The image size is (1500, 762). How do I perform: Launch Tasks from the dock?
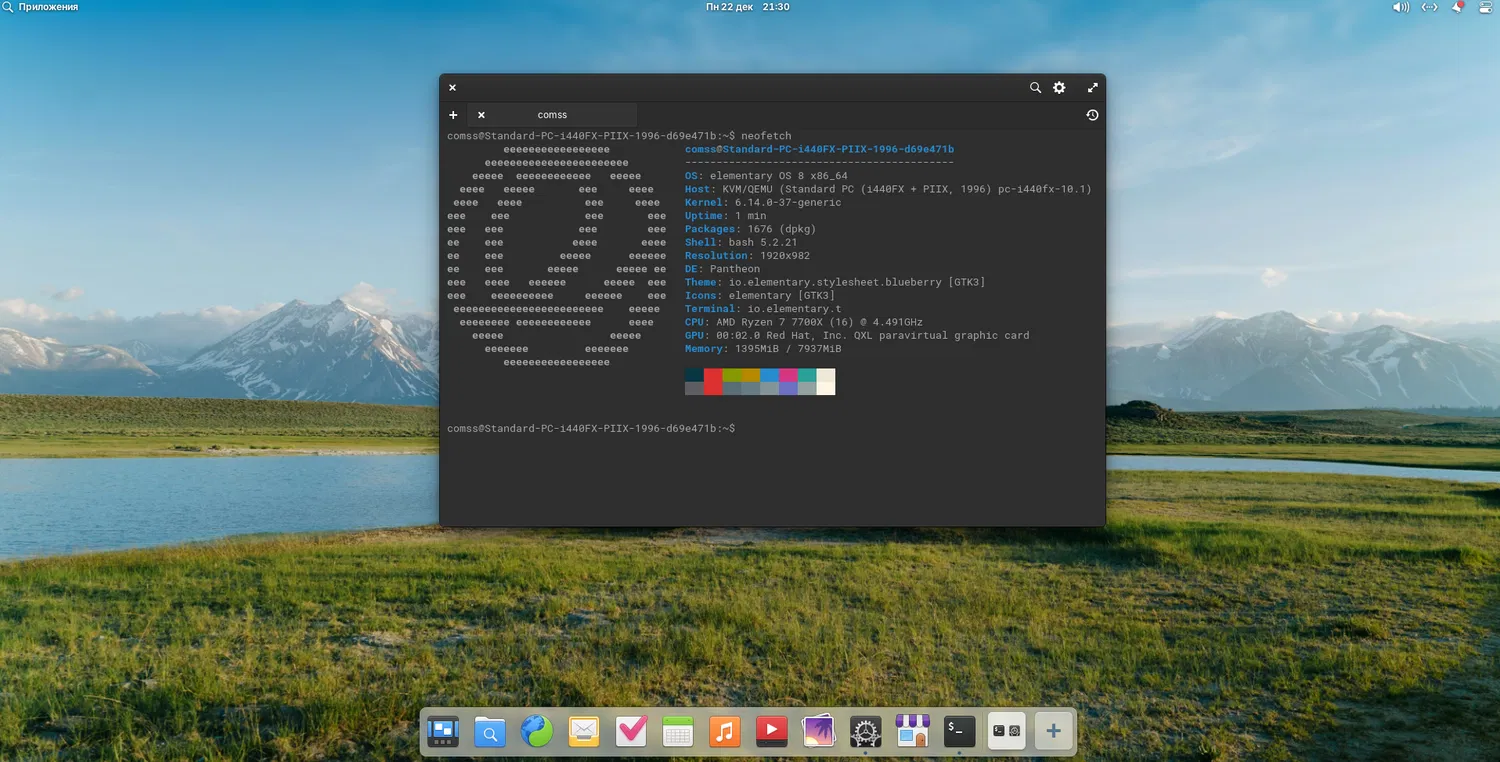pos(631,732)
